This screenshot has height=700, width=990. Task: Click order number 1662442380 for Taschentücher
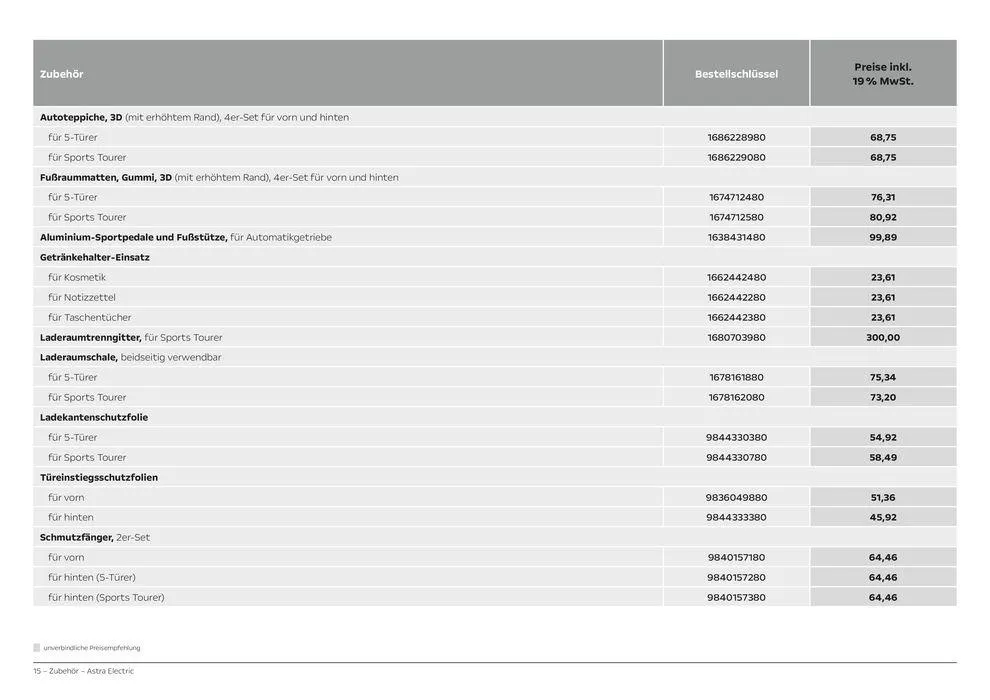(x=736, y=317)
